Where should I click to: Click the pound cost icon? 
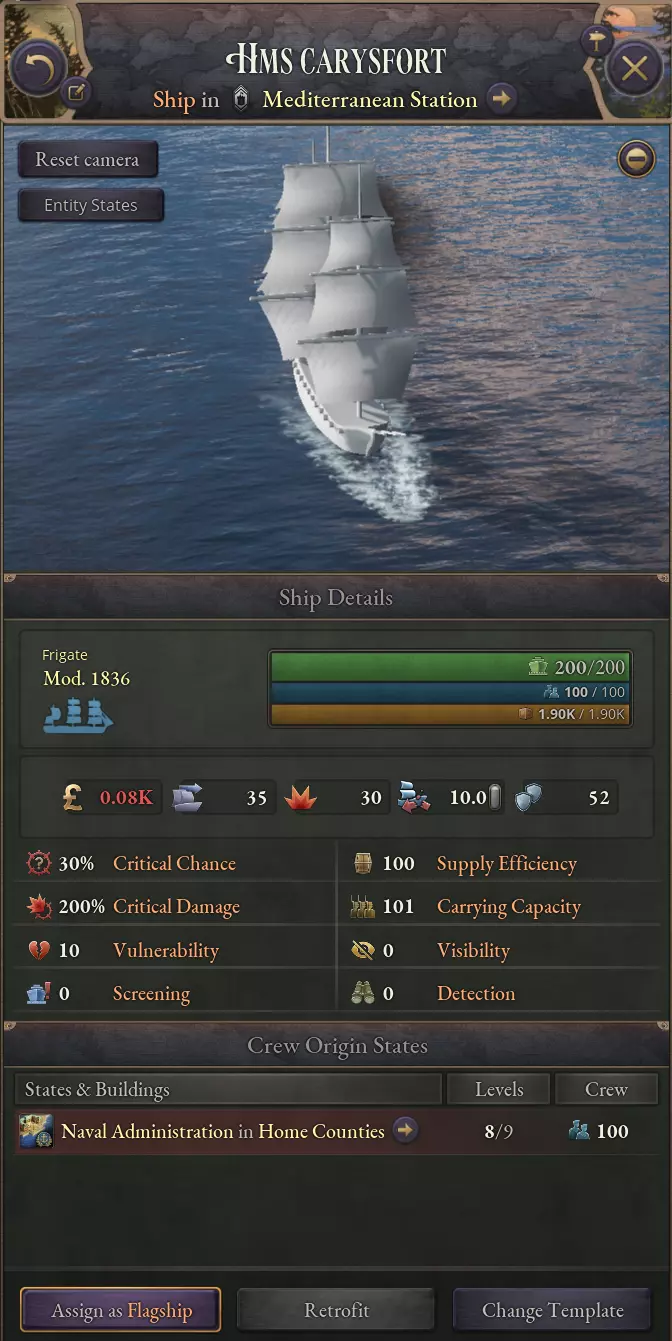(73, 797)
